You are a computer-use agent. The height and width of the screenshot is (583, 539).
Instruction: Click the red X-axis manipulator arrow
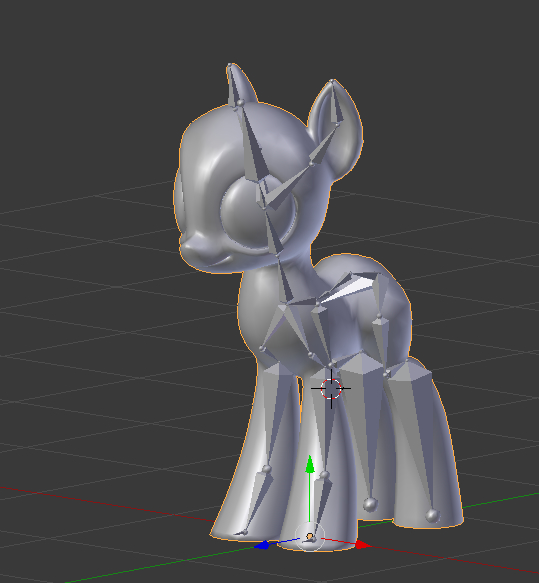click(x=363, y=545)
